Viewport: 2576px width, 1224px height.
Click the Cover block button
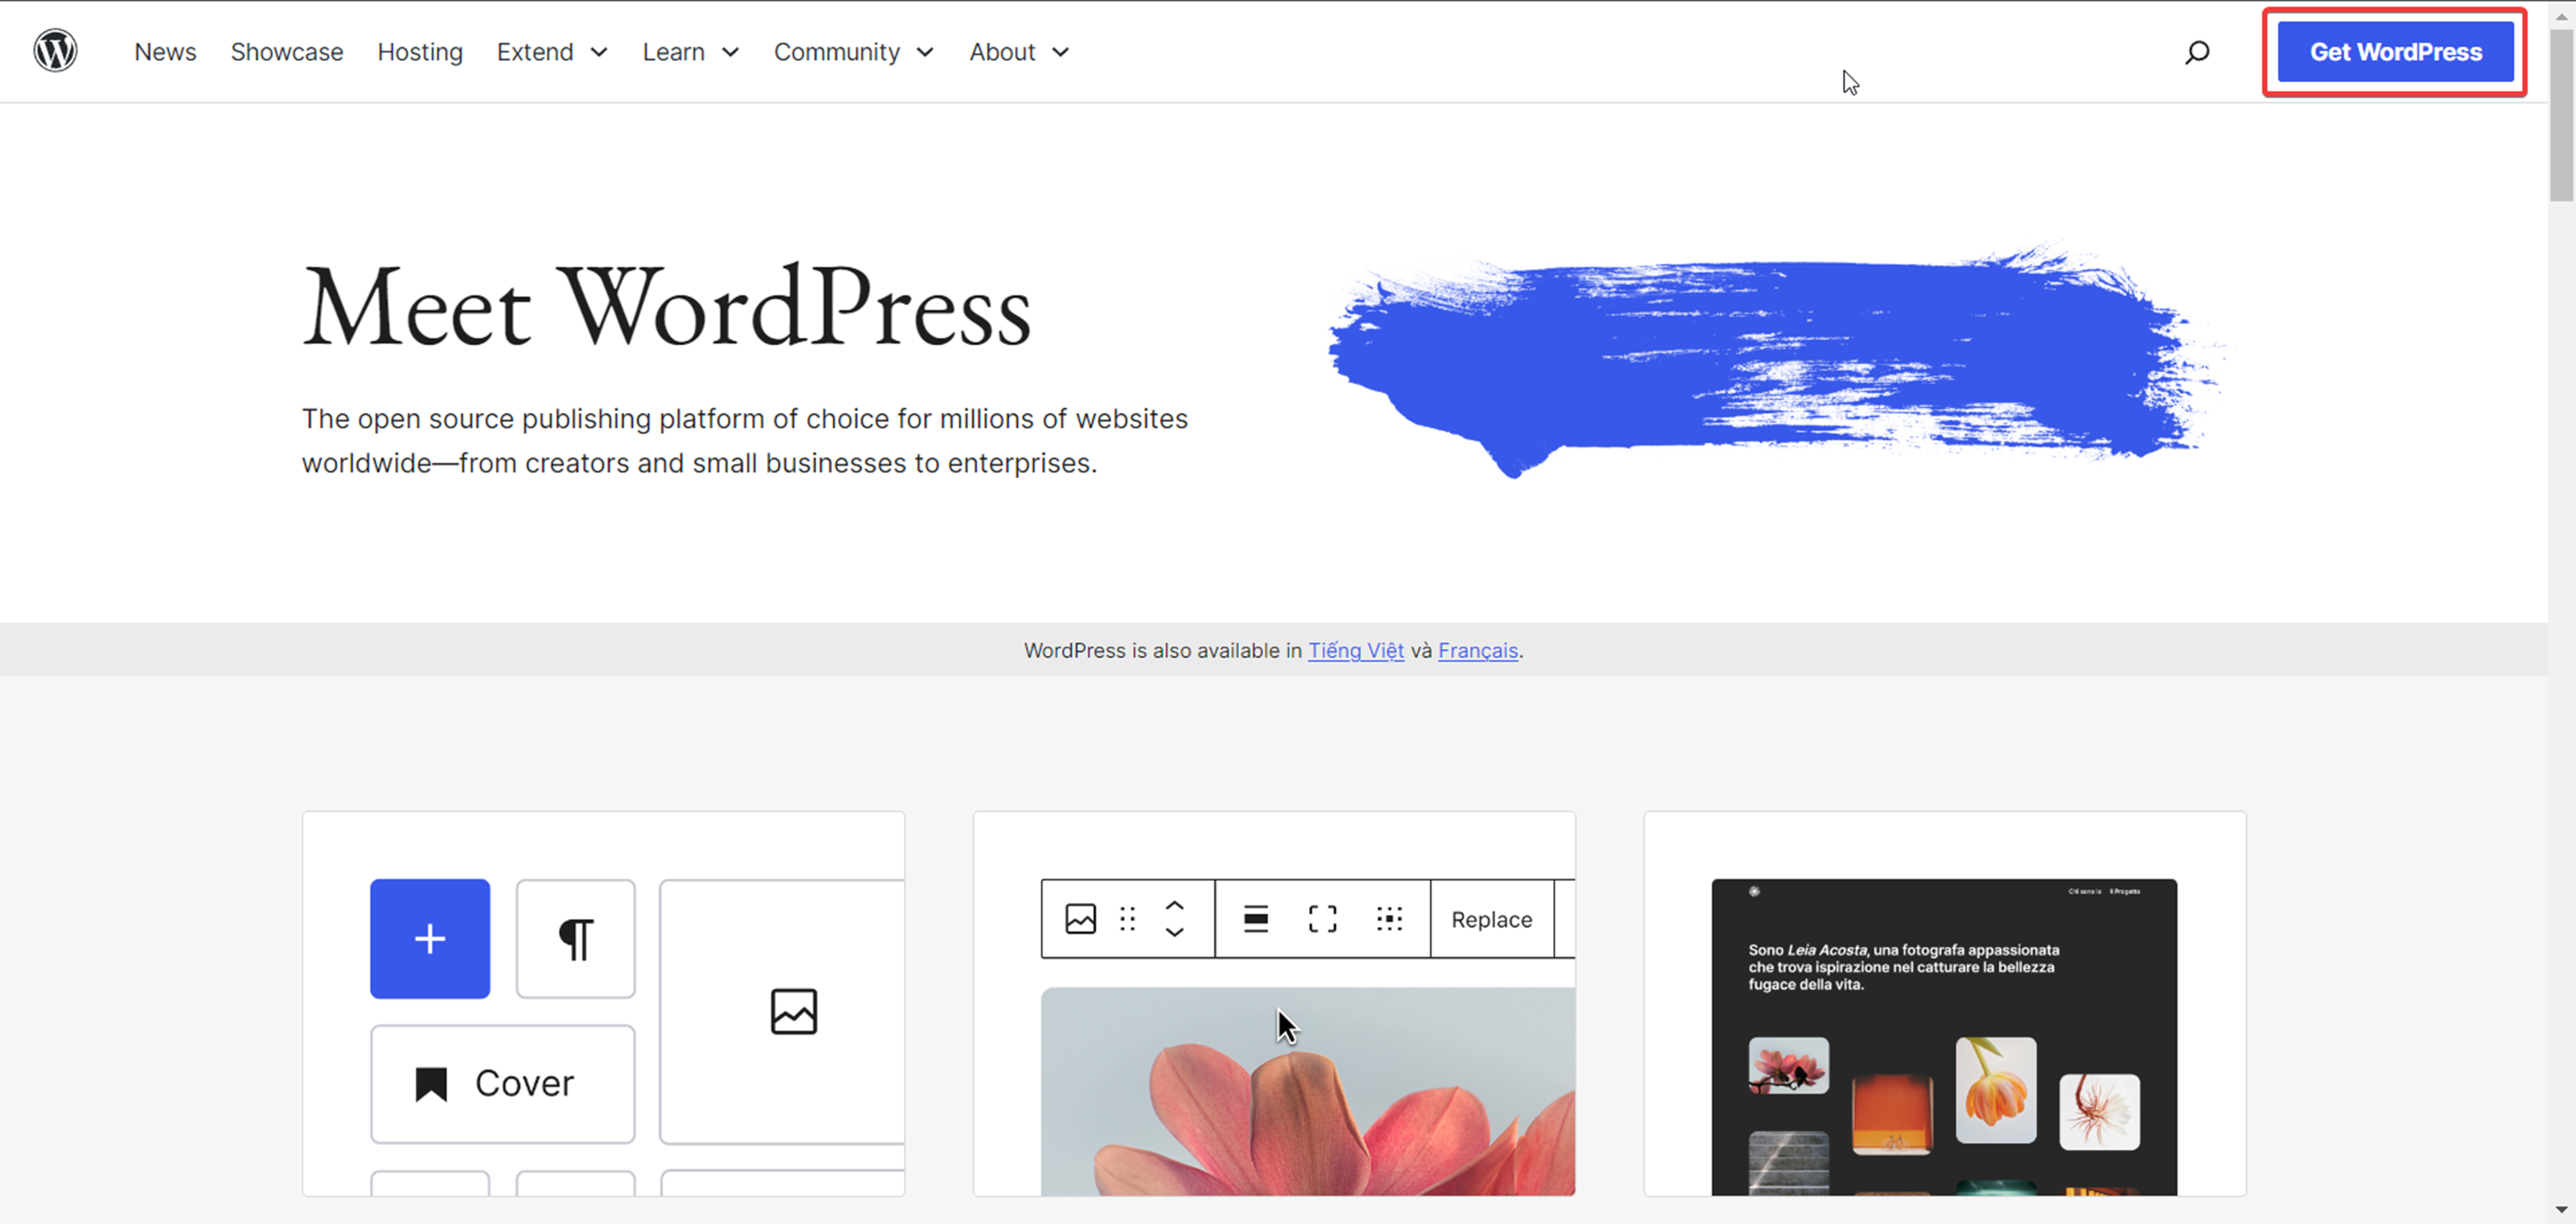[502, 1083]
